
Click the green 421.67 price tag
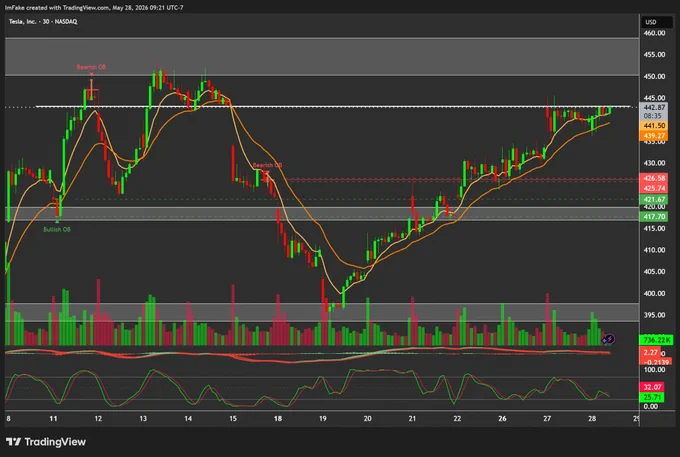pyautogui.click(x=654, y=199)
